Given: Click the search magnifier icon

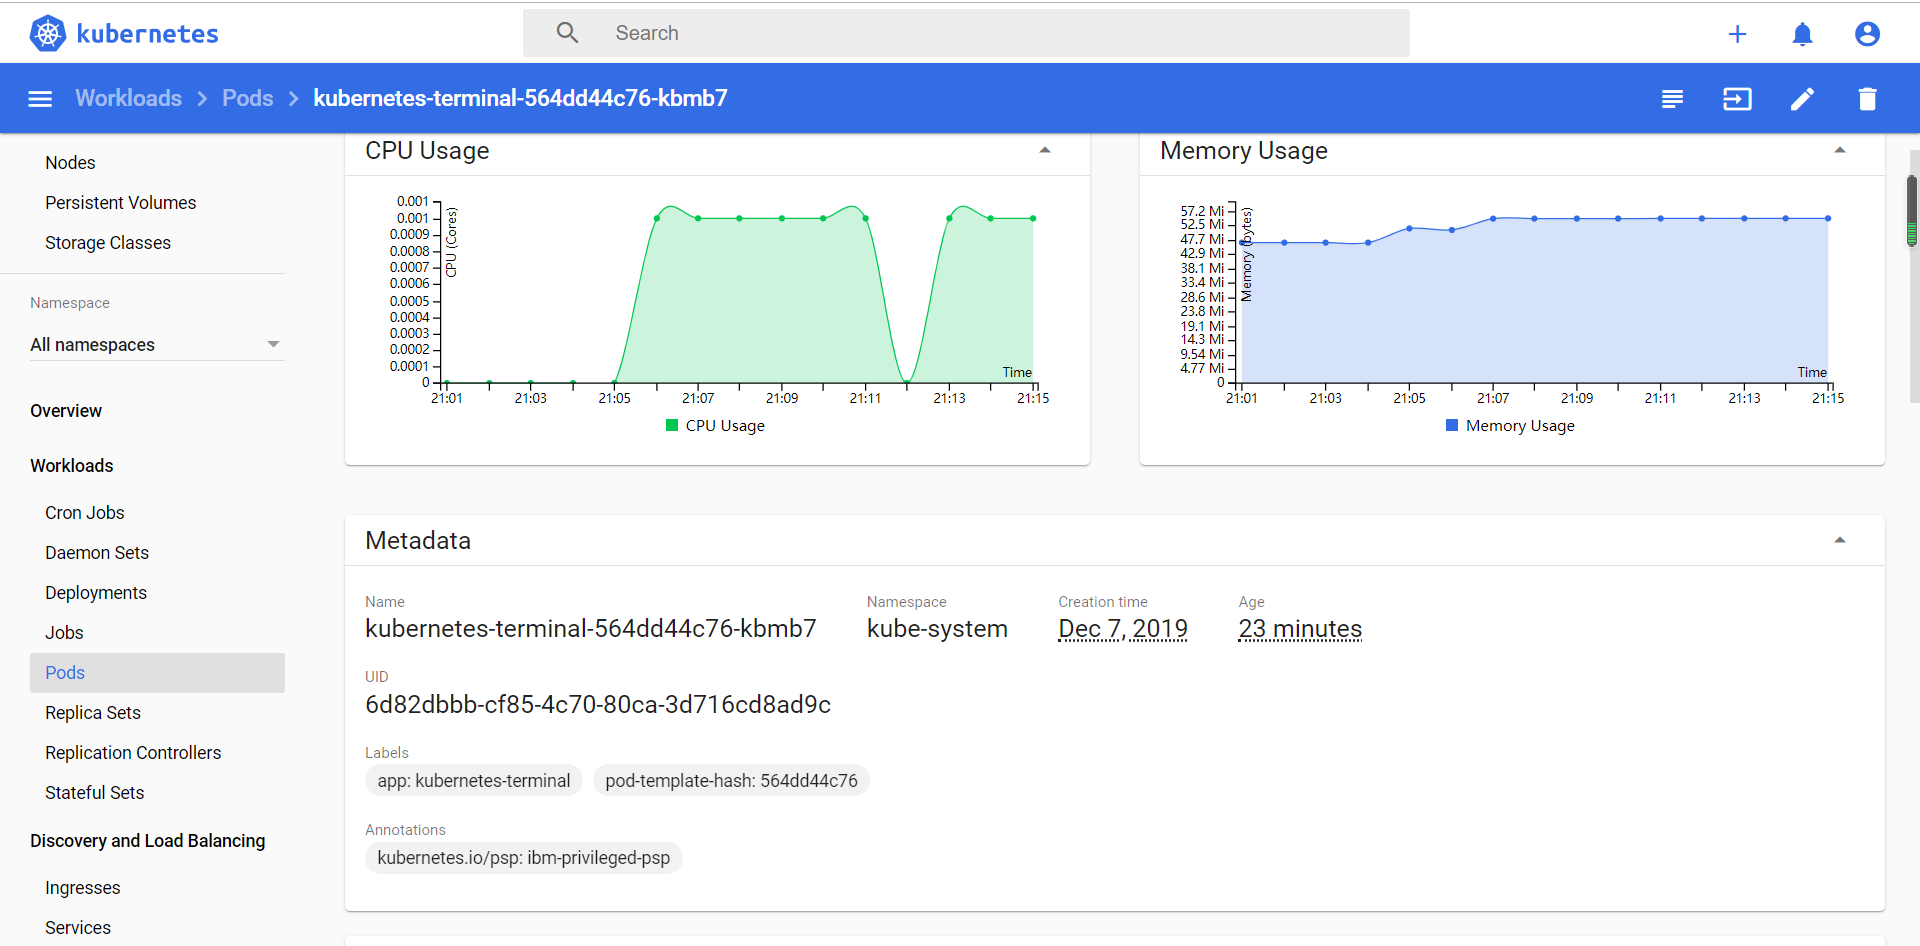Looking at the screenshot, I should [567, 33].
